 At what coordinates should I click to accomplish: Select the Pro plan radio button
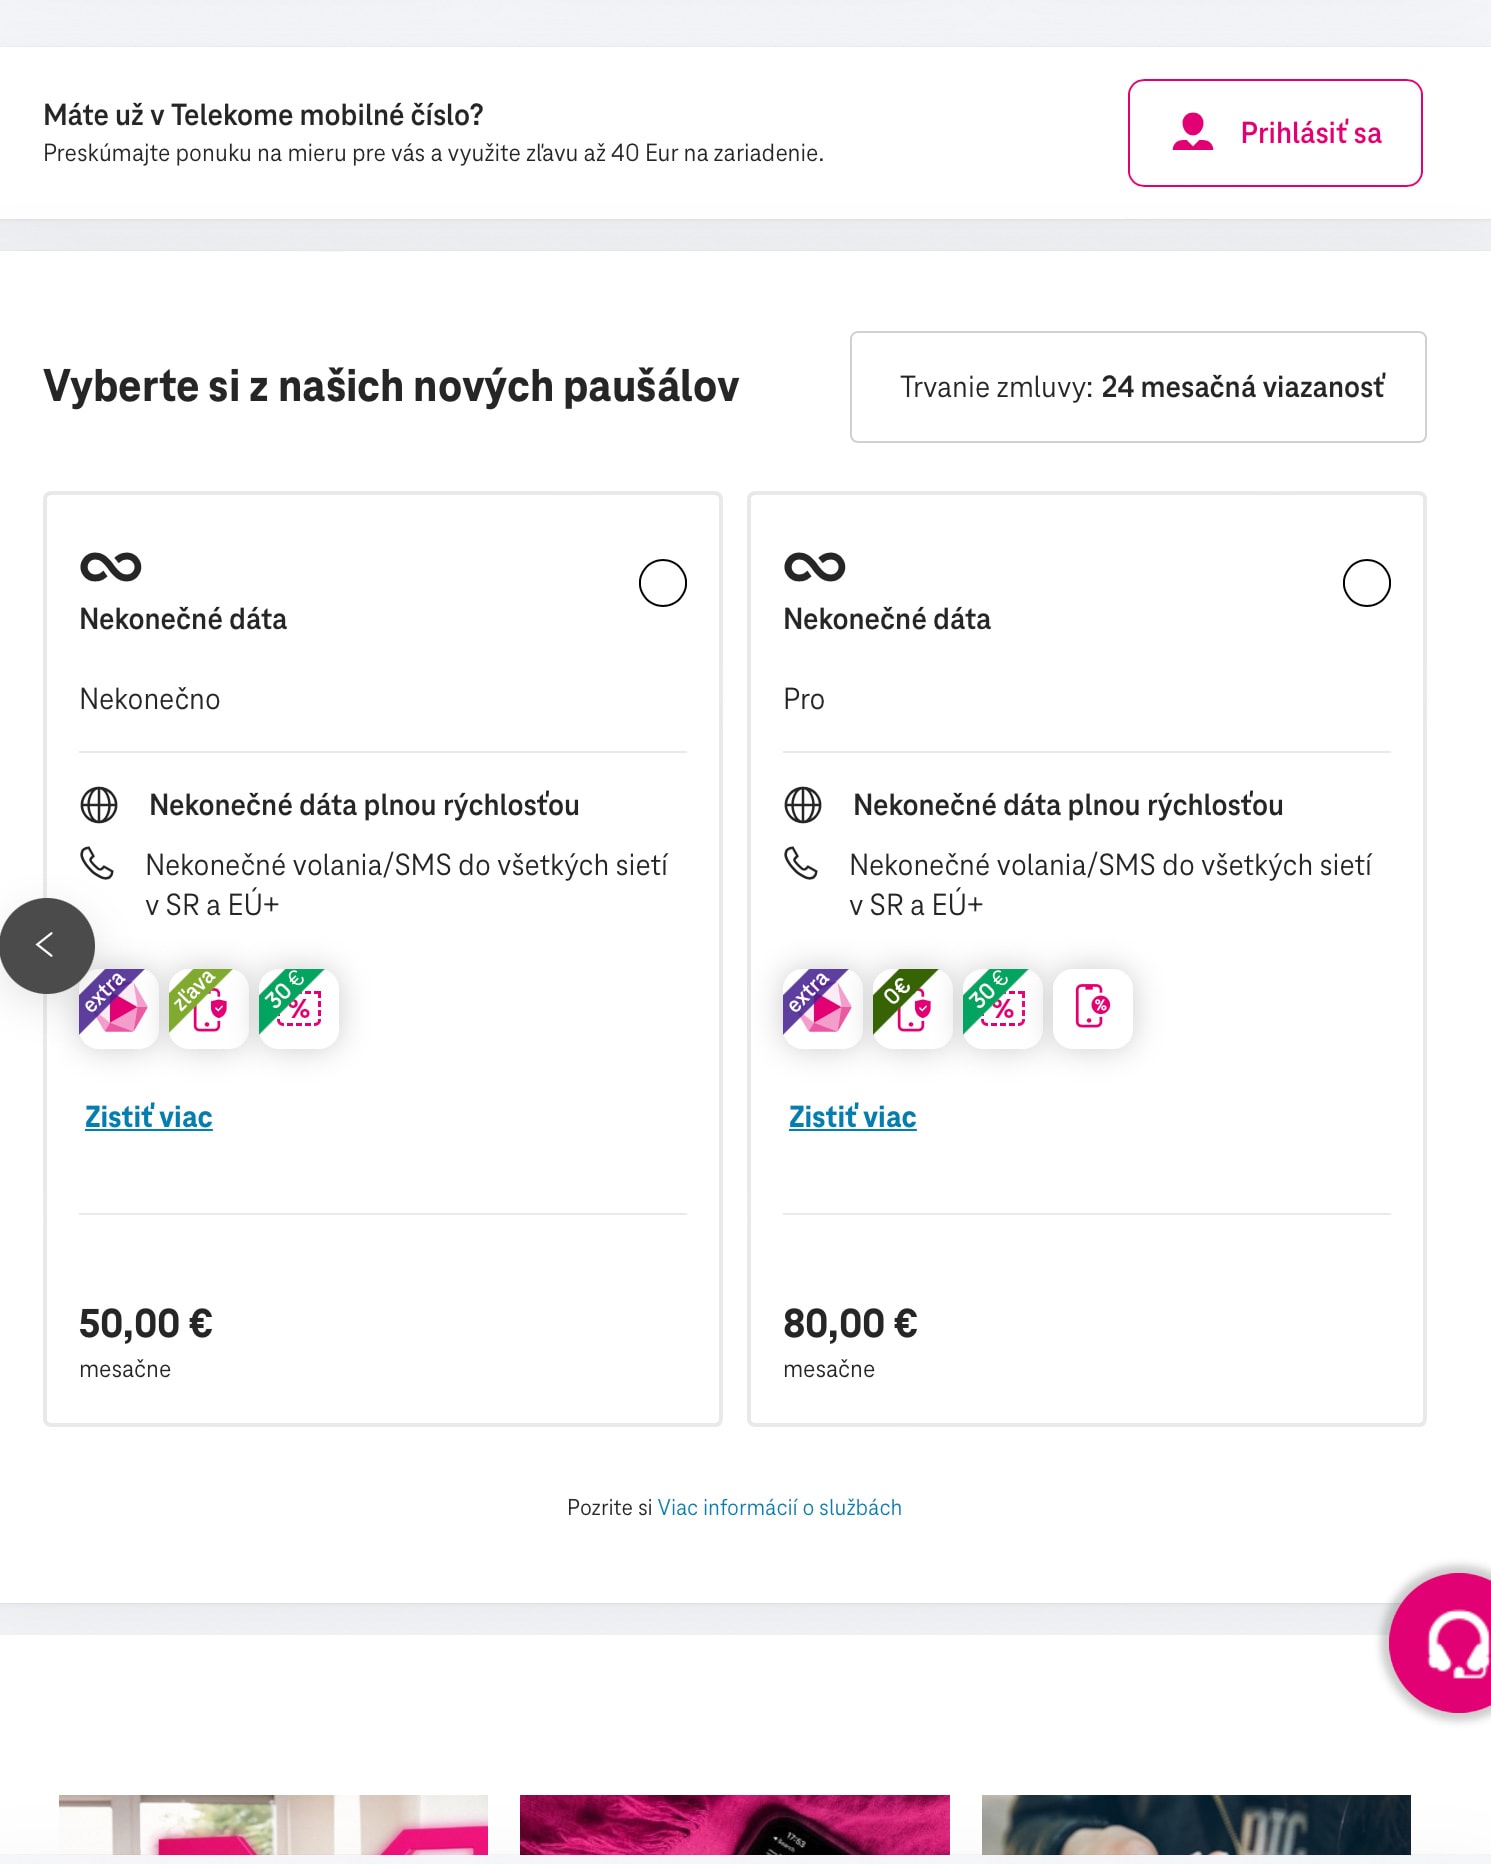pos(1367,583)
